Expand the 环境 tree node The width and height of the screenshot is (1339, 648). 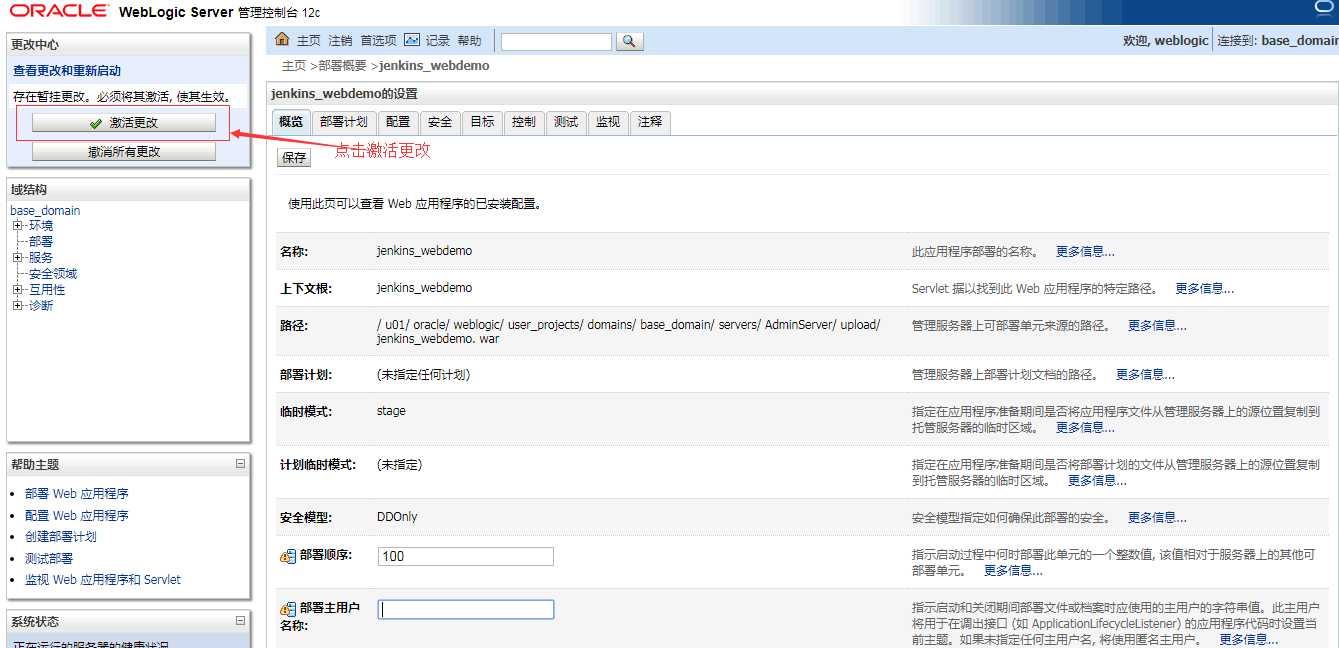pyautogui.click(x=17, y=226)
